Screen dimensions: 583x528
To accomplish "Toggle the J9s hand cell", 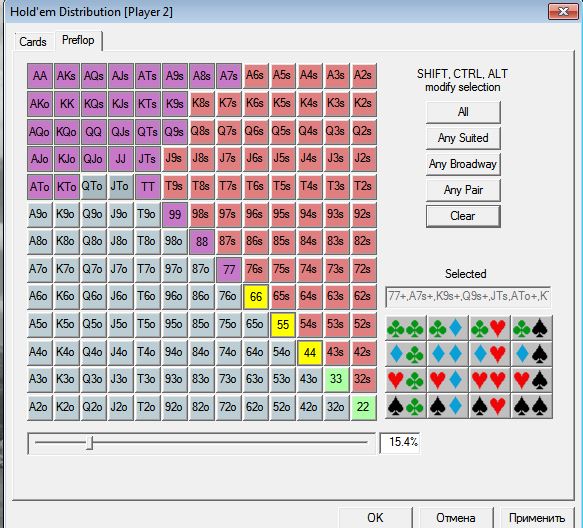I will pos(175,159).
